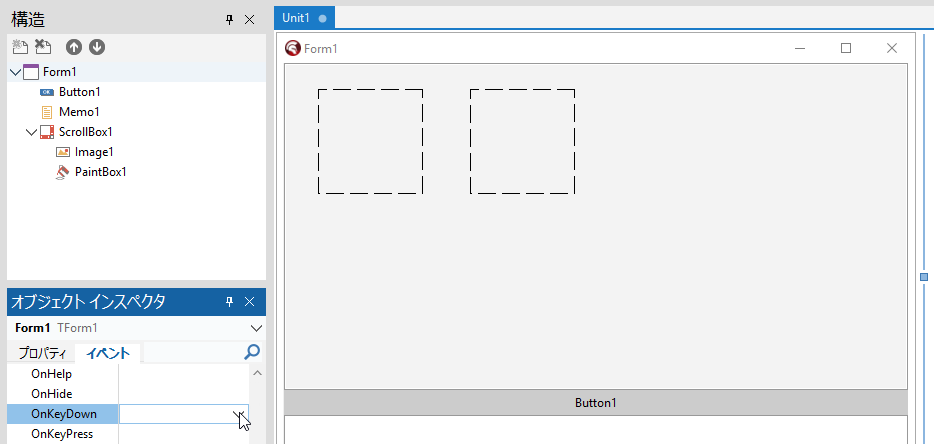Screen dimensions: 934x444
Task: Select Button1 in the structure tree
Action: (79, 92)
